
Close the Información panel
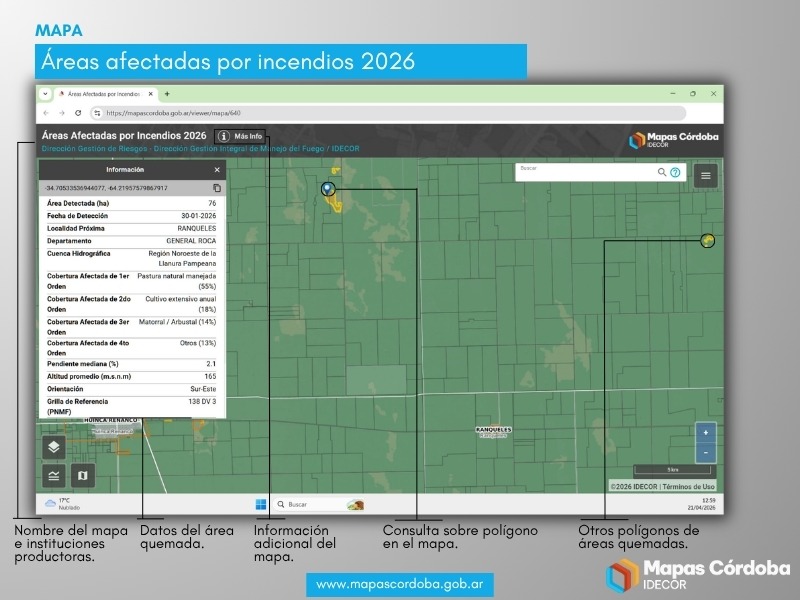[x=217, y=170]
